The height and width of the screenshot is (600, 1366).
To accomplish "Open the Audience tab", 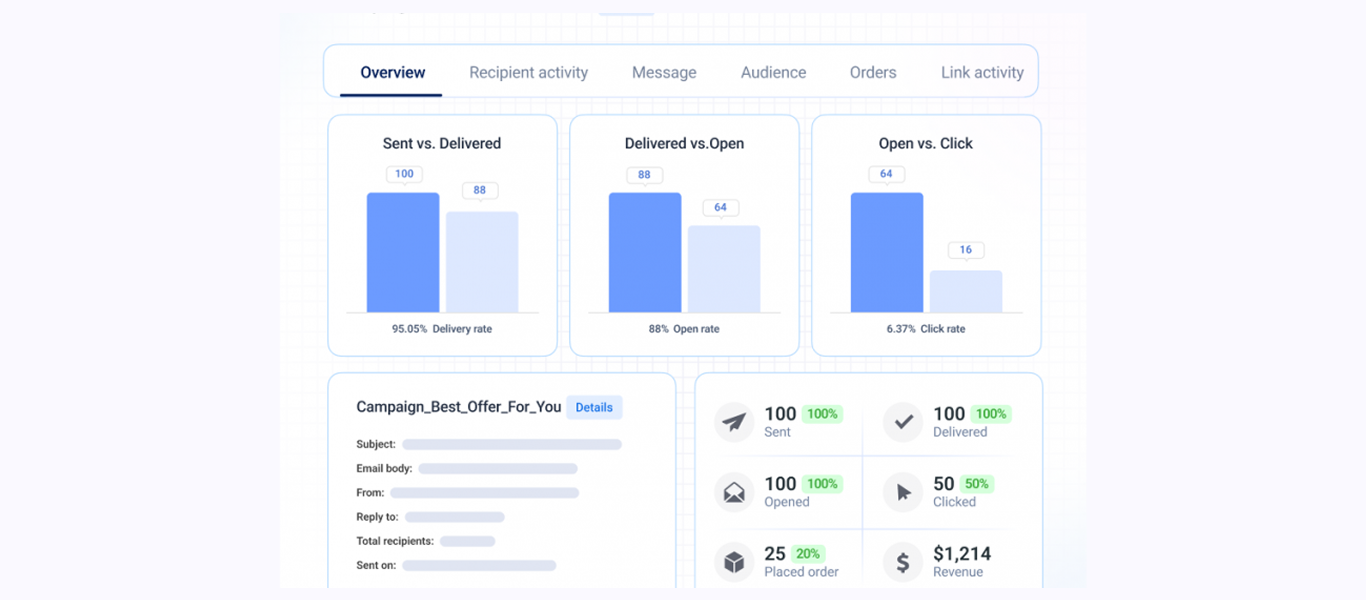I will pyautogui.click(x=773, y=72).
